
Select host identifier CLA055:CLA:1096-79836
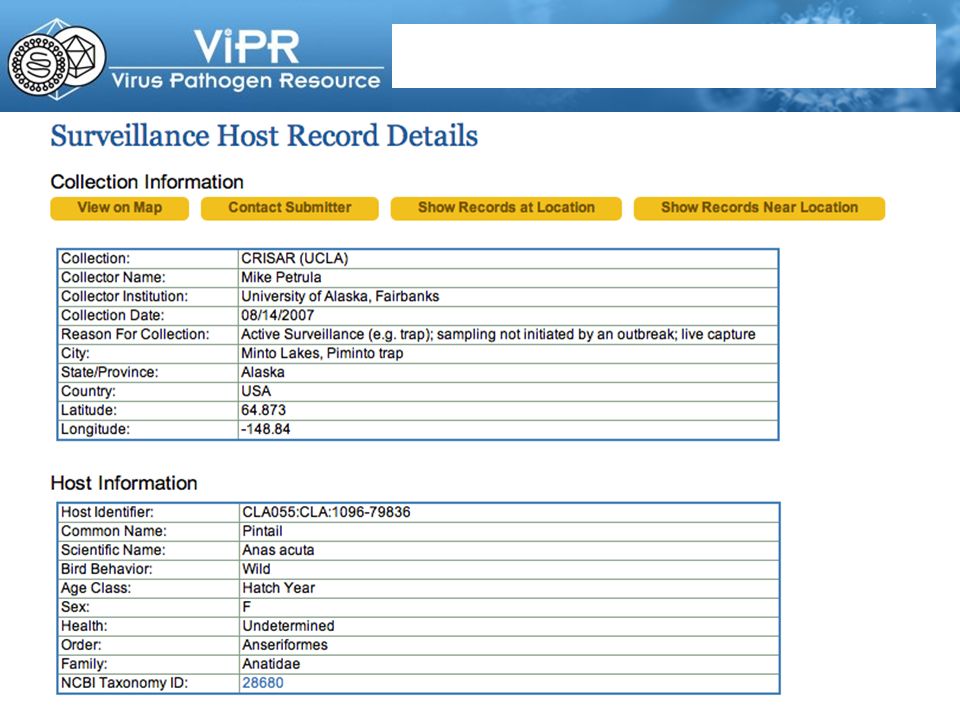[326, 512]
